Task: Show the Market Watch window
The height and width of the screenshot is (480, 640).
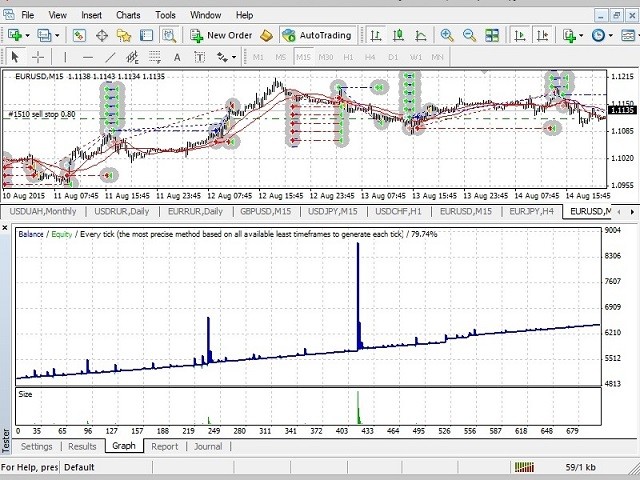Action: pos(79,36)
